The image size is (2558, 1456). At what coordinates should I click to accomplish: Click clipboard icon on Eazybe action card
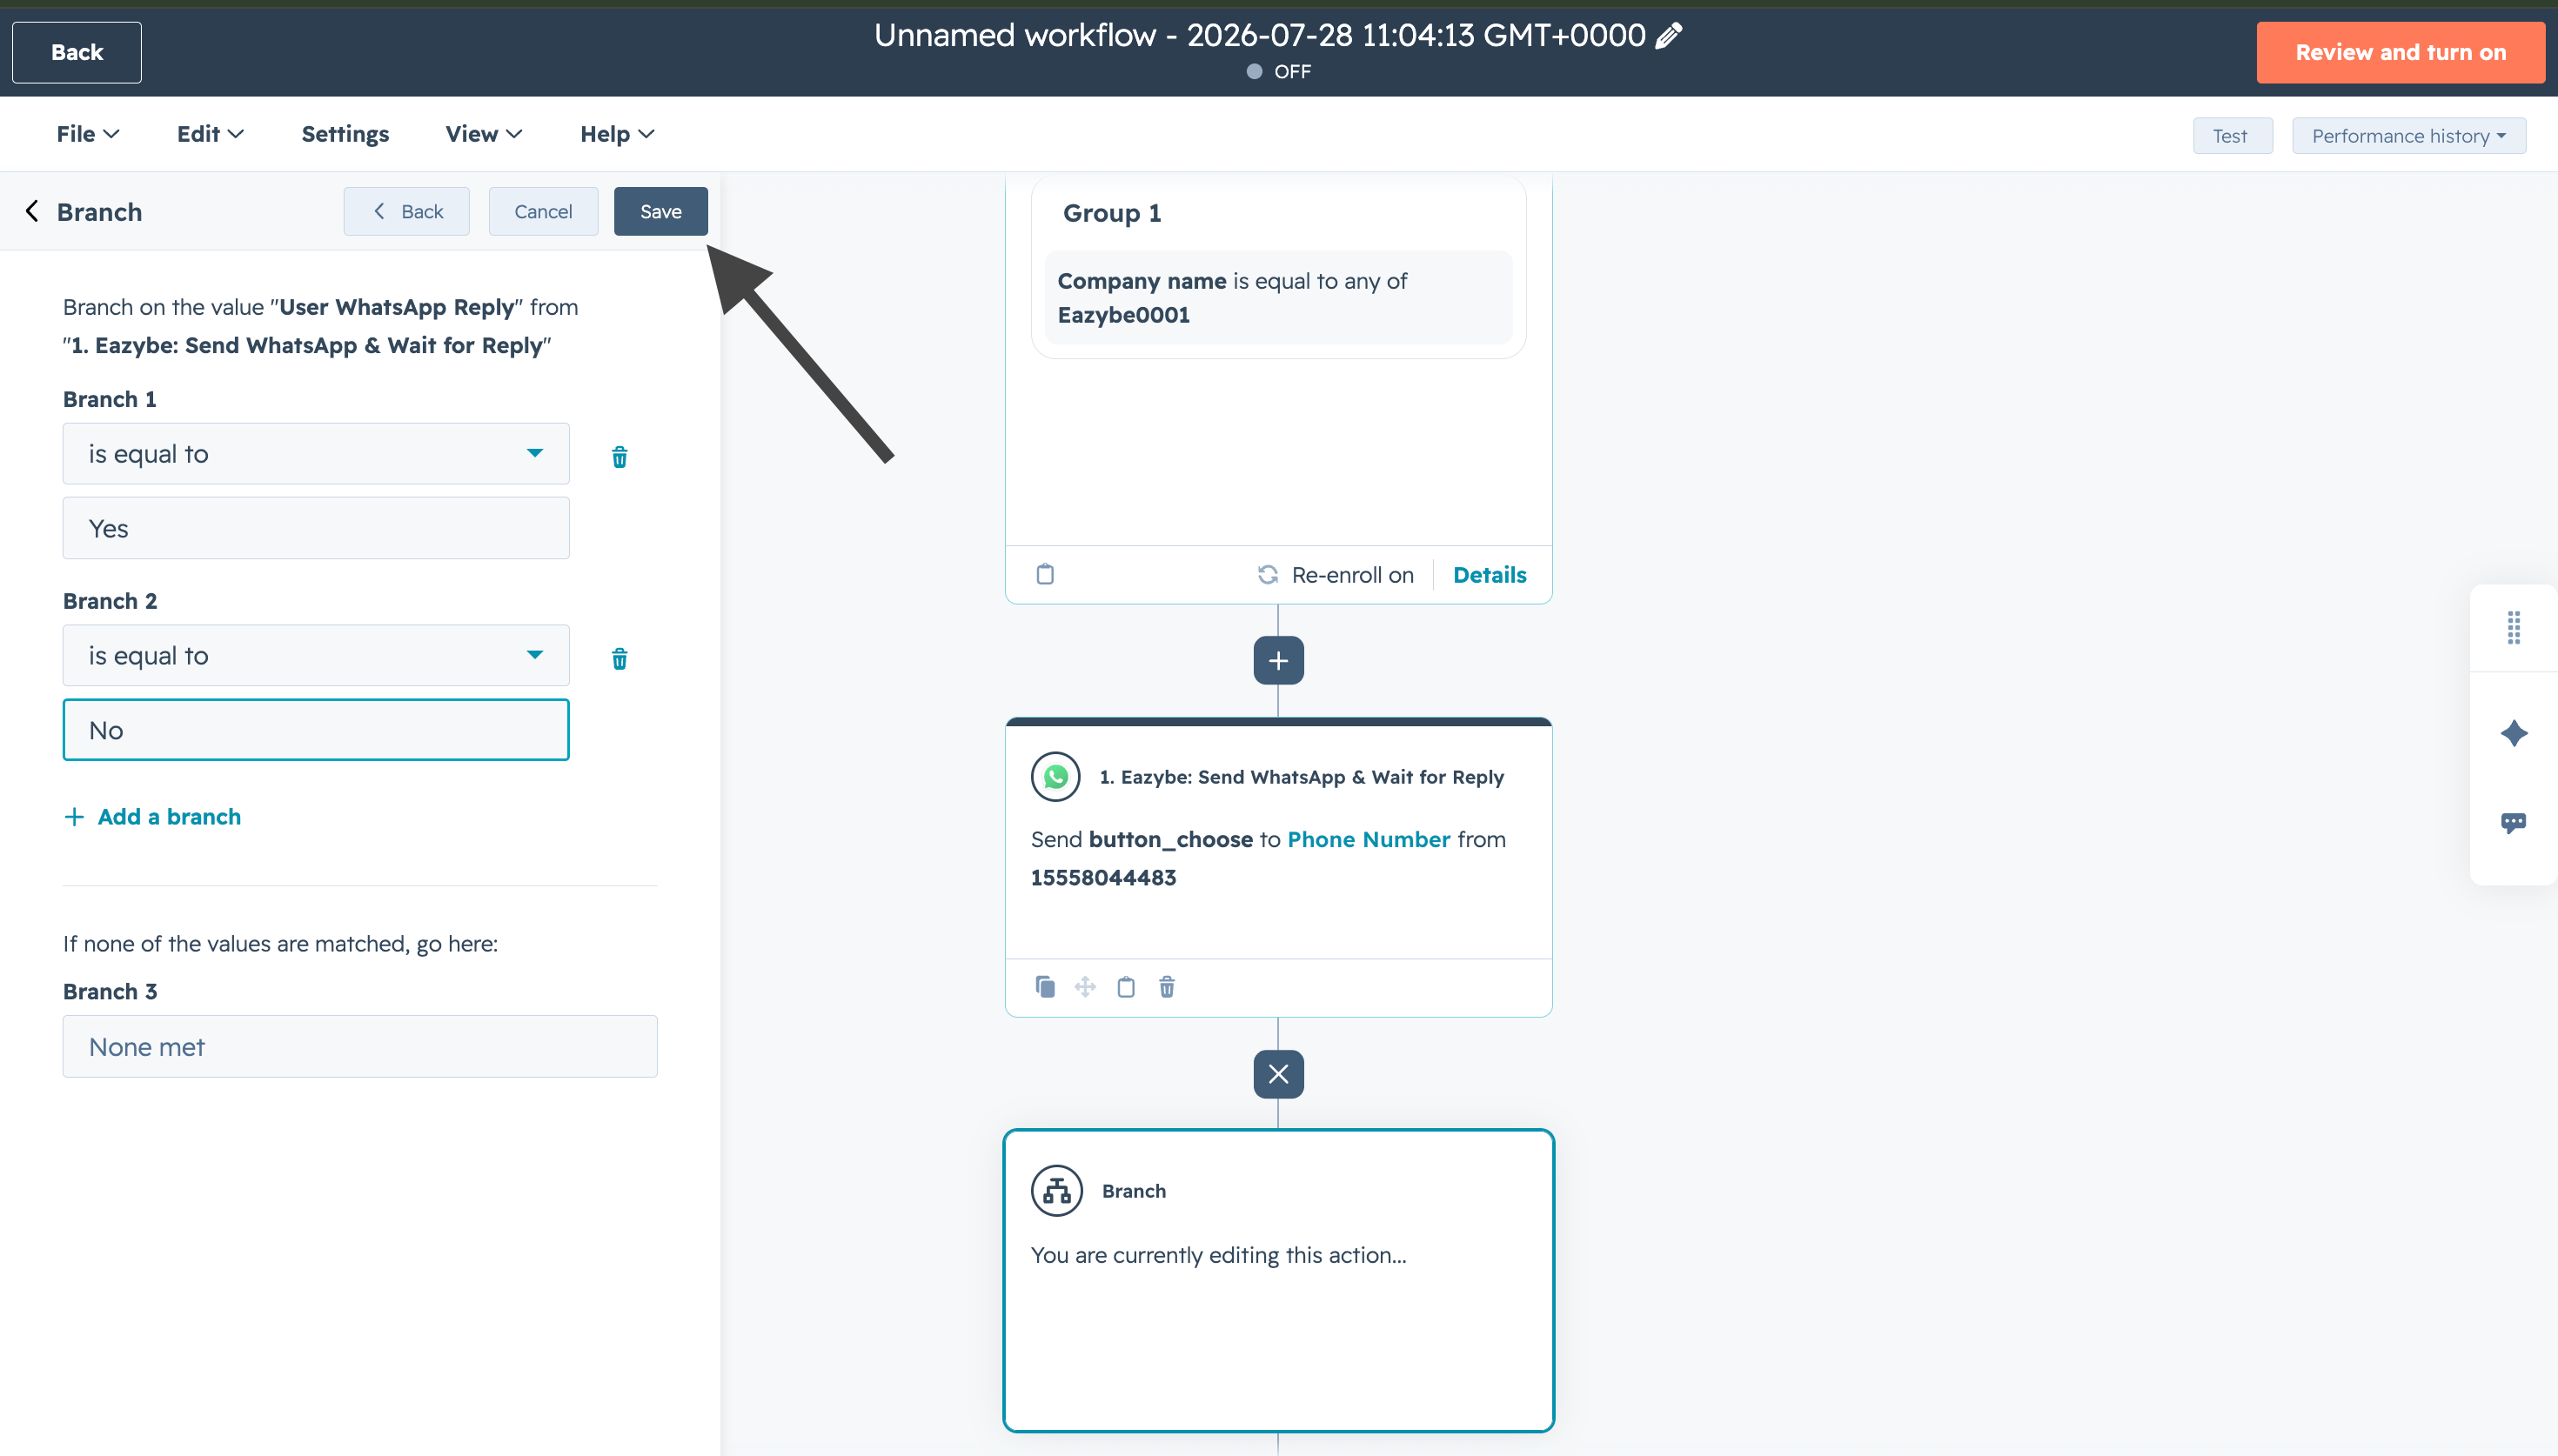(1126, 987)
